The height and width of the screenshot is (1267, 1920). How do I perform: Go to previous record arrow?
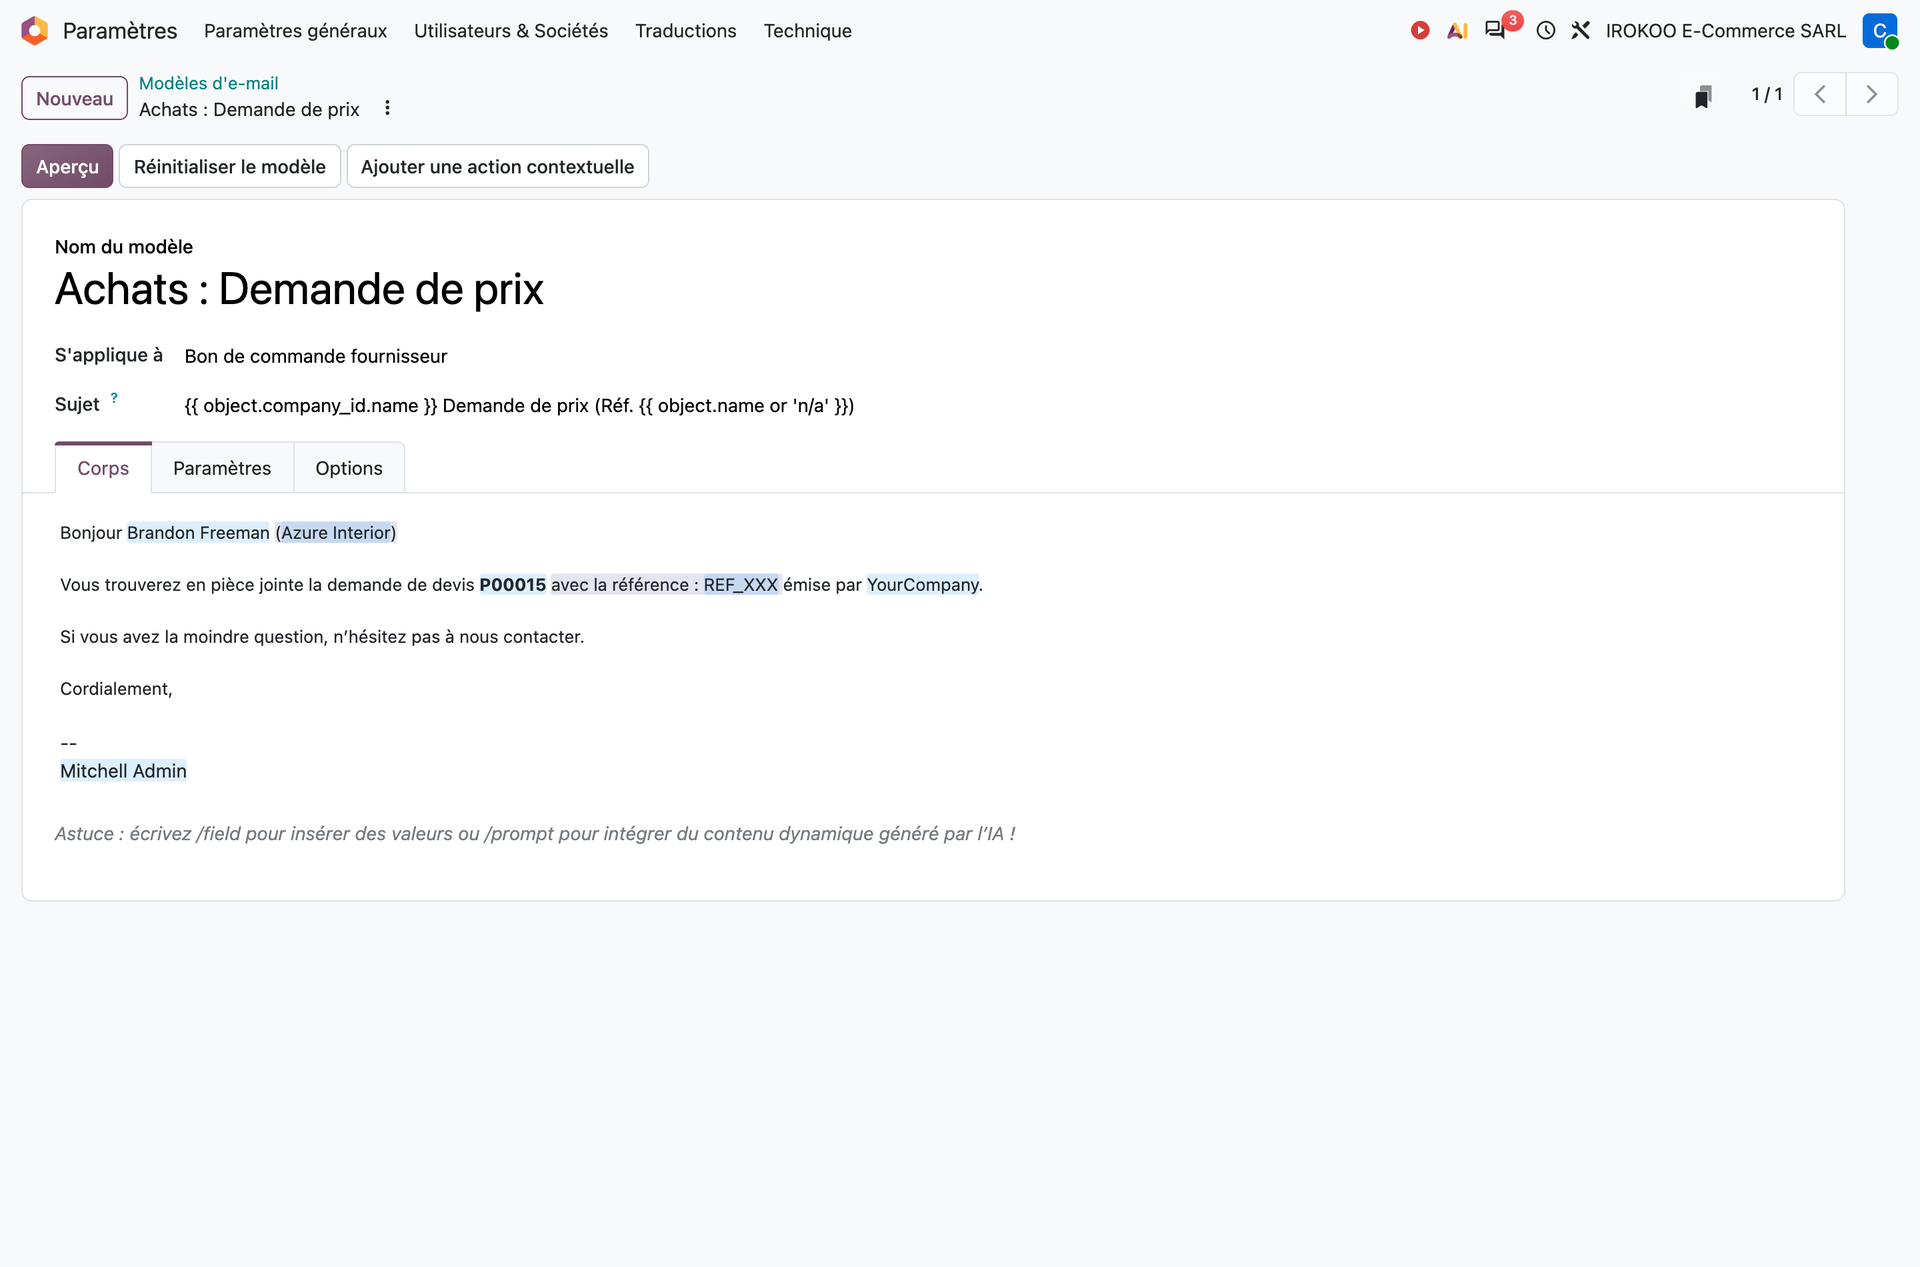click(1820, 95)
